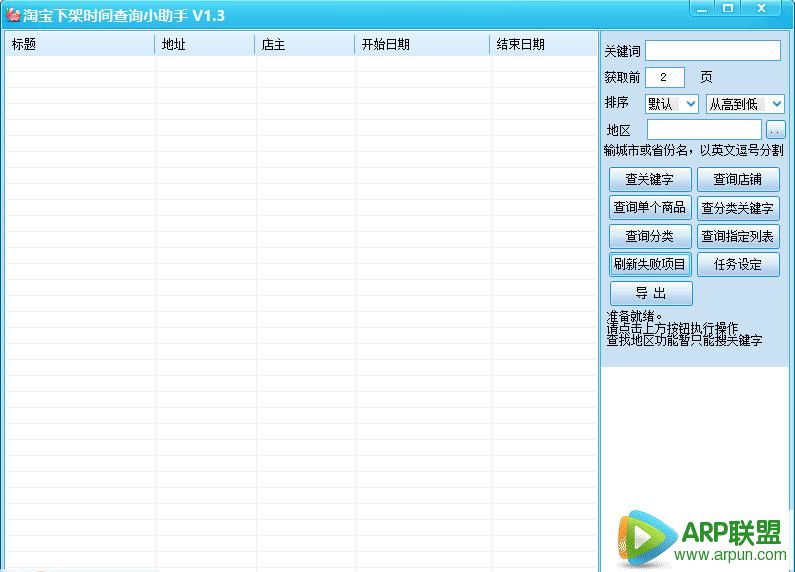Sort by the 标题 column header
This screenshot has height=572, width=795.
click(80, 45)
